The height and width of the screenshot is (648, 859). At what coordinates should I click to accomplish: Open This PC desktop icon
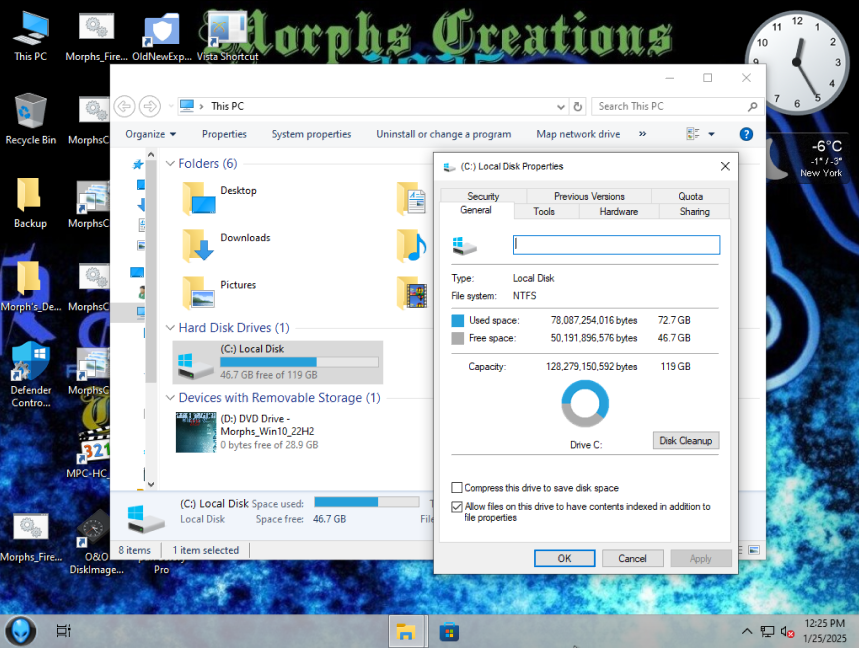click(31, 35)
